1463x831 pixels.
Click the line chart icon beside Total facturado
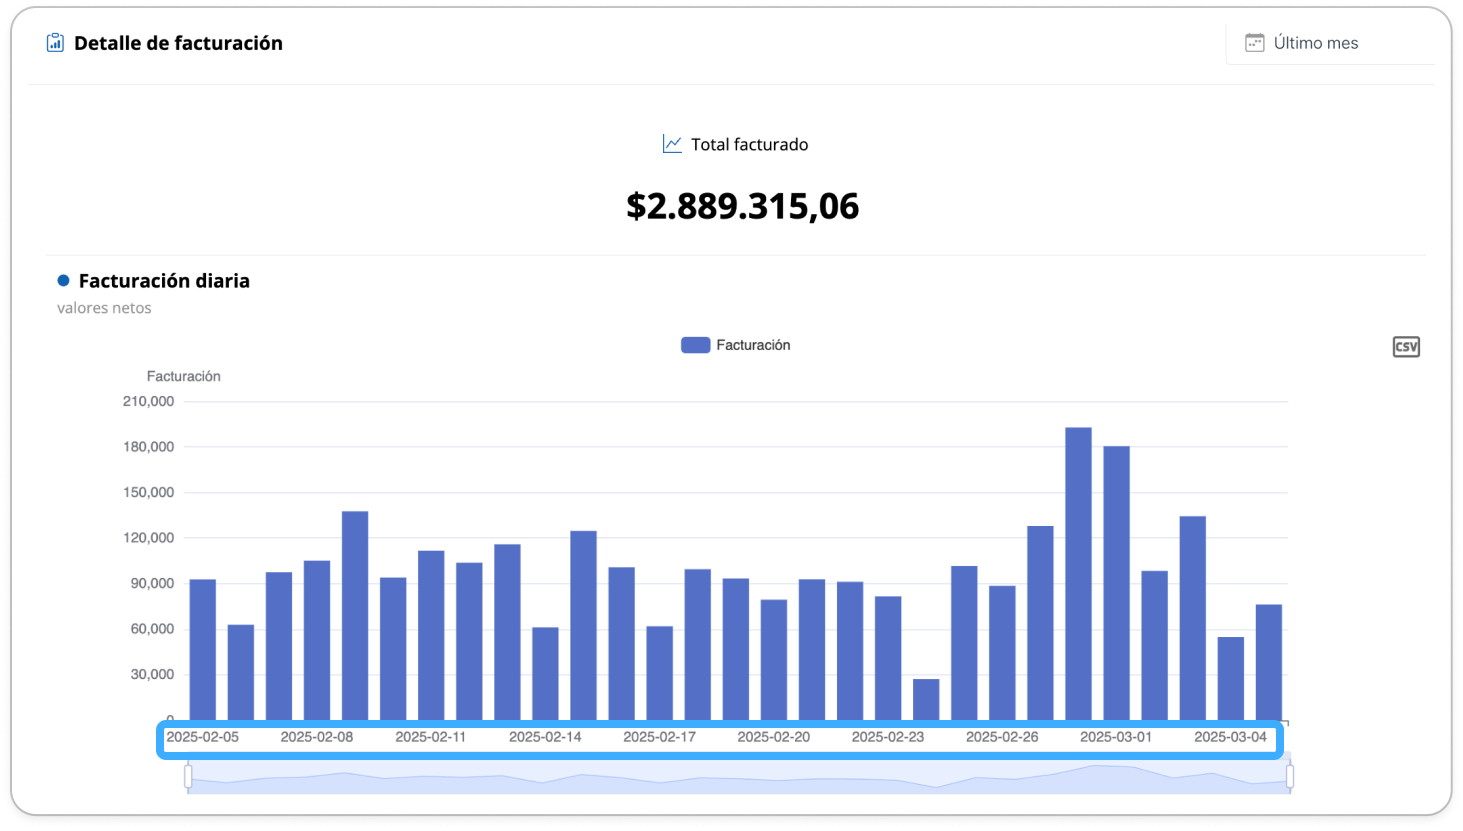[672, 144]
